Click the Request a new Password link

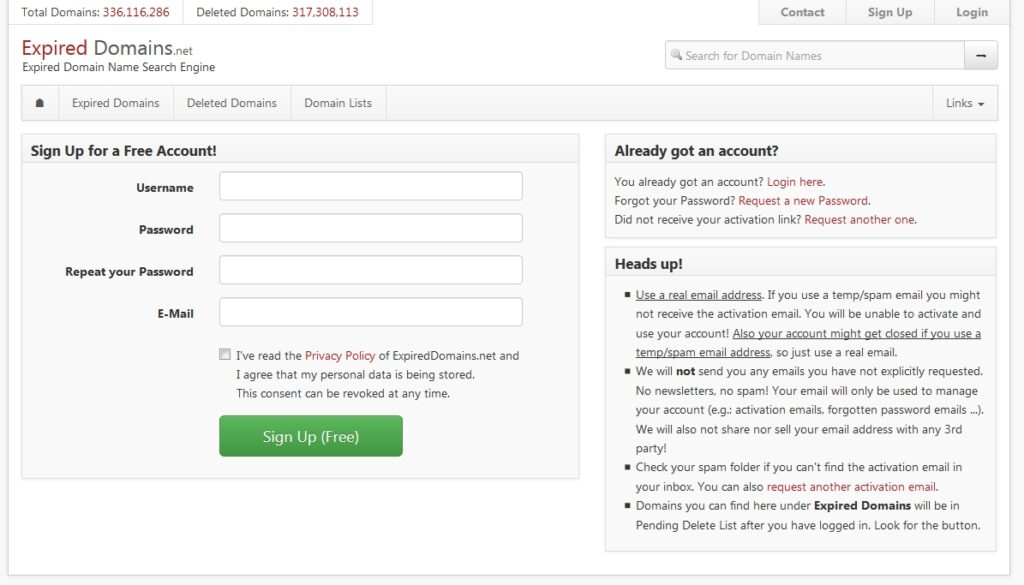[x=803, y=201]
